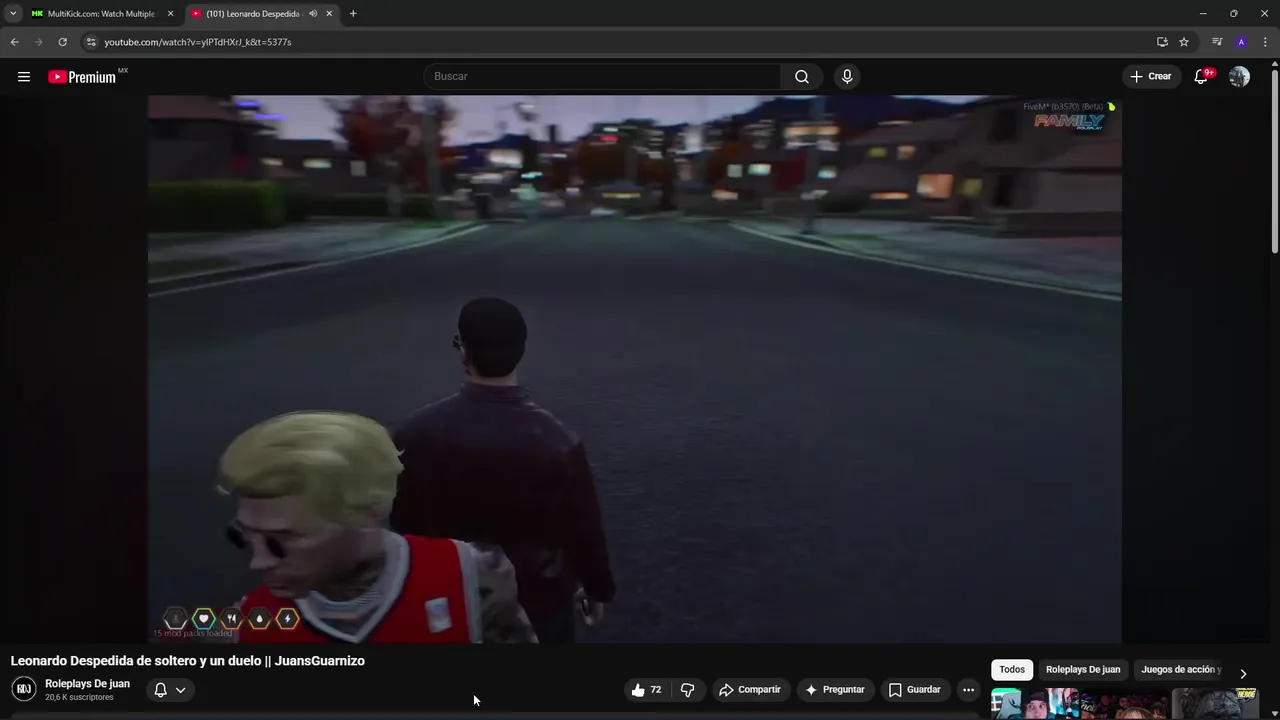Open the Crear create menu
Image resolution: width=1280 pixels, height=720 pixels.
pyautogui.click(x=1151, y=76)
